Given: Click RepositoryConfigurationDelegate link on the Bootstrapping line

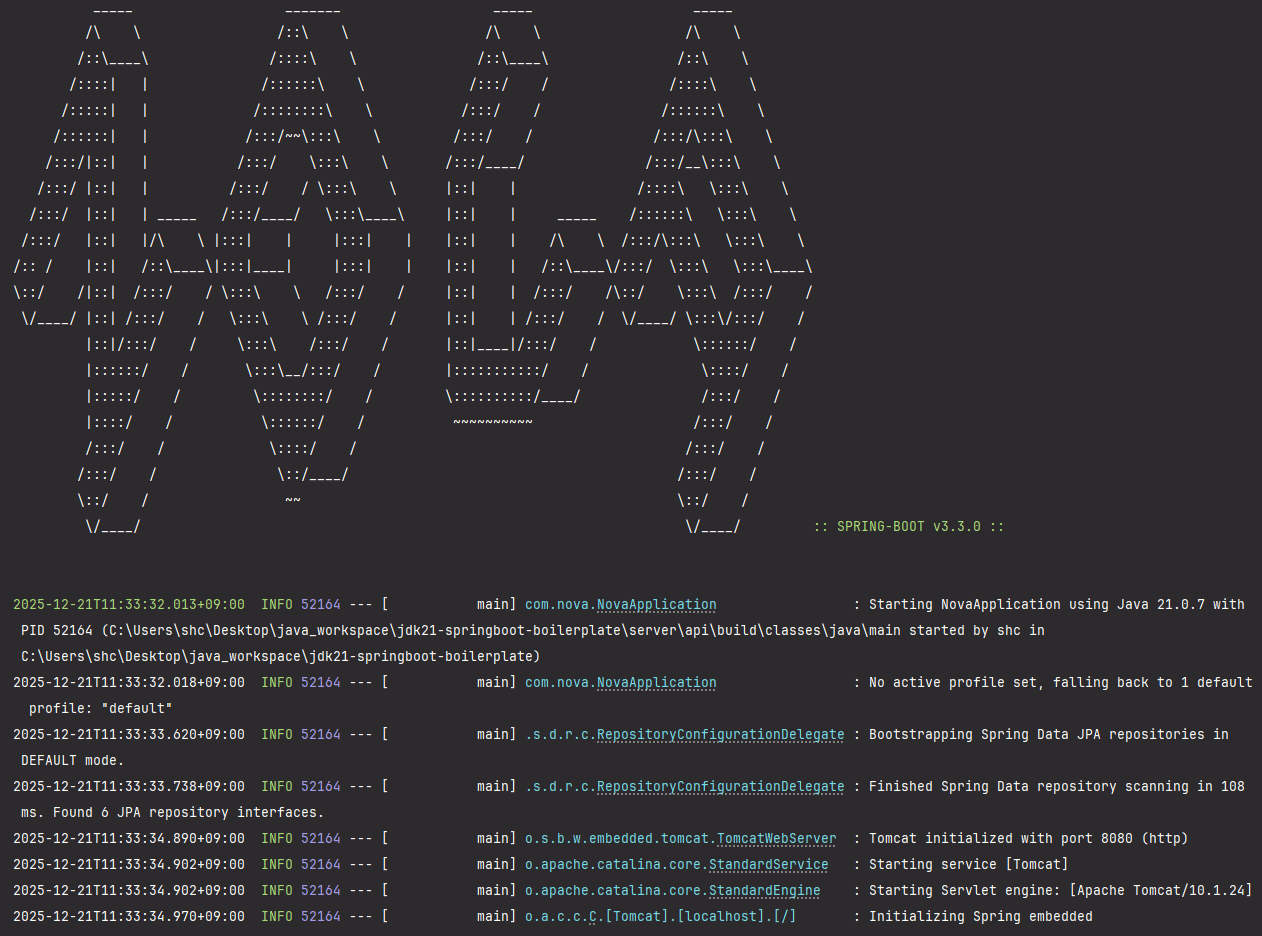Looking at the screenshot, I should click(720, 735).
